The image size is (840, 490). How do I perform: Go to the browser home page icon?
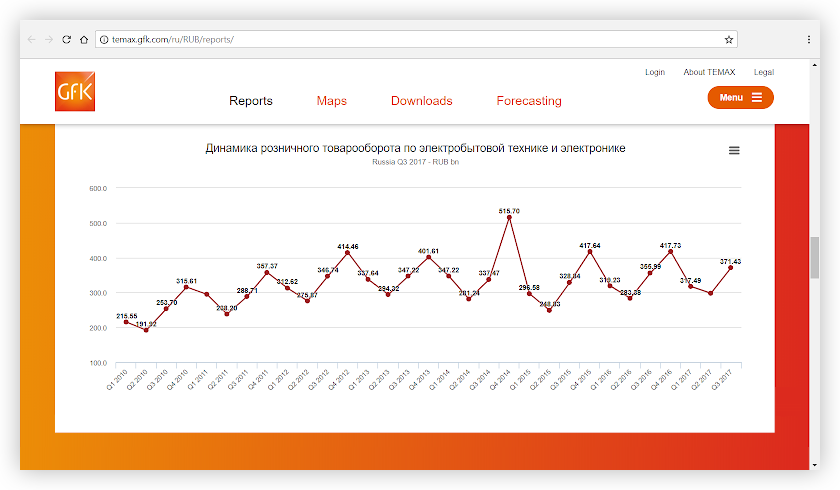point(84,39)
